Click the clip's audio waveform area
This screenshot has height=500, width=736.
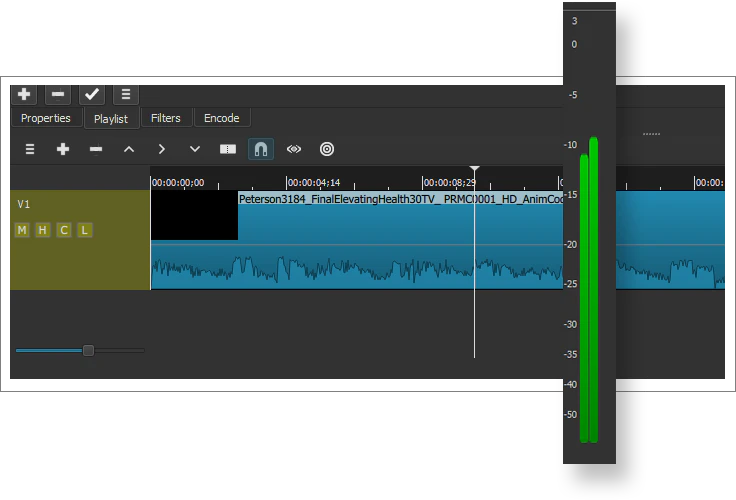click(357, 270)
